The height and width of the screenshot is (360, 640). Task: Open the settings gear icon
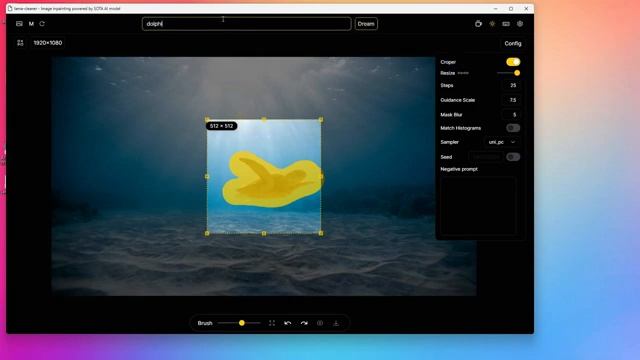point(520,24)
